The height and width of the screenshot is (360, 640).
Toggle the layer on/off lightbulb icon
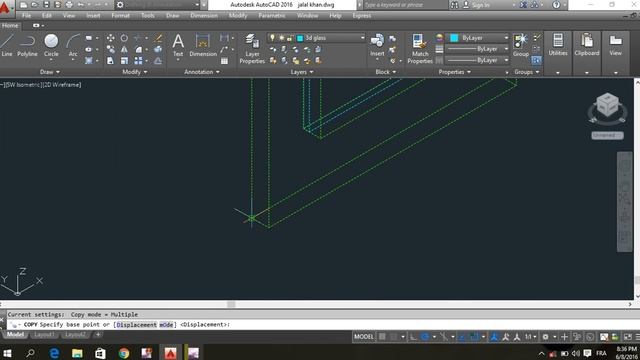[x=272, y=38]
